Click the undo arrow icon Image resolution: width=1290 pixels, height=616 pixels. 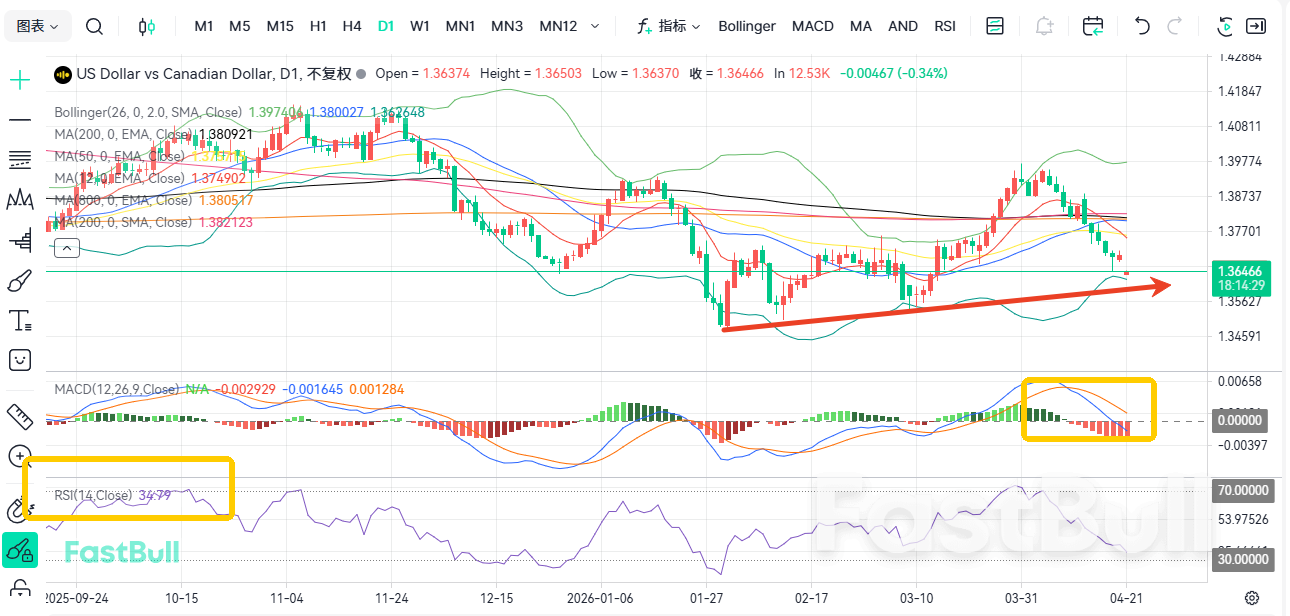coord(1141,26)
